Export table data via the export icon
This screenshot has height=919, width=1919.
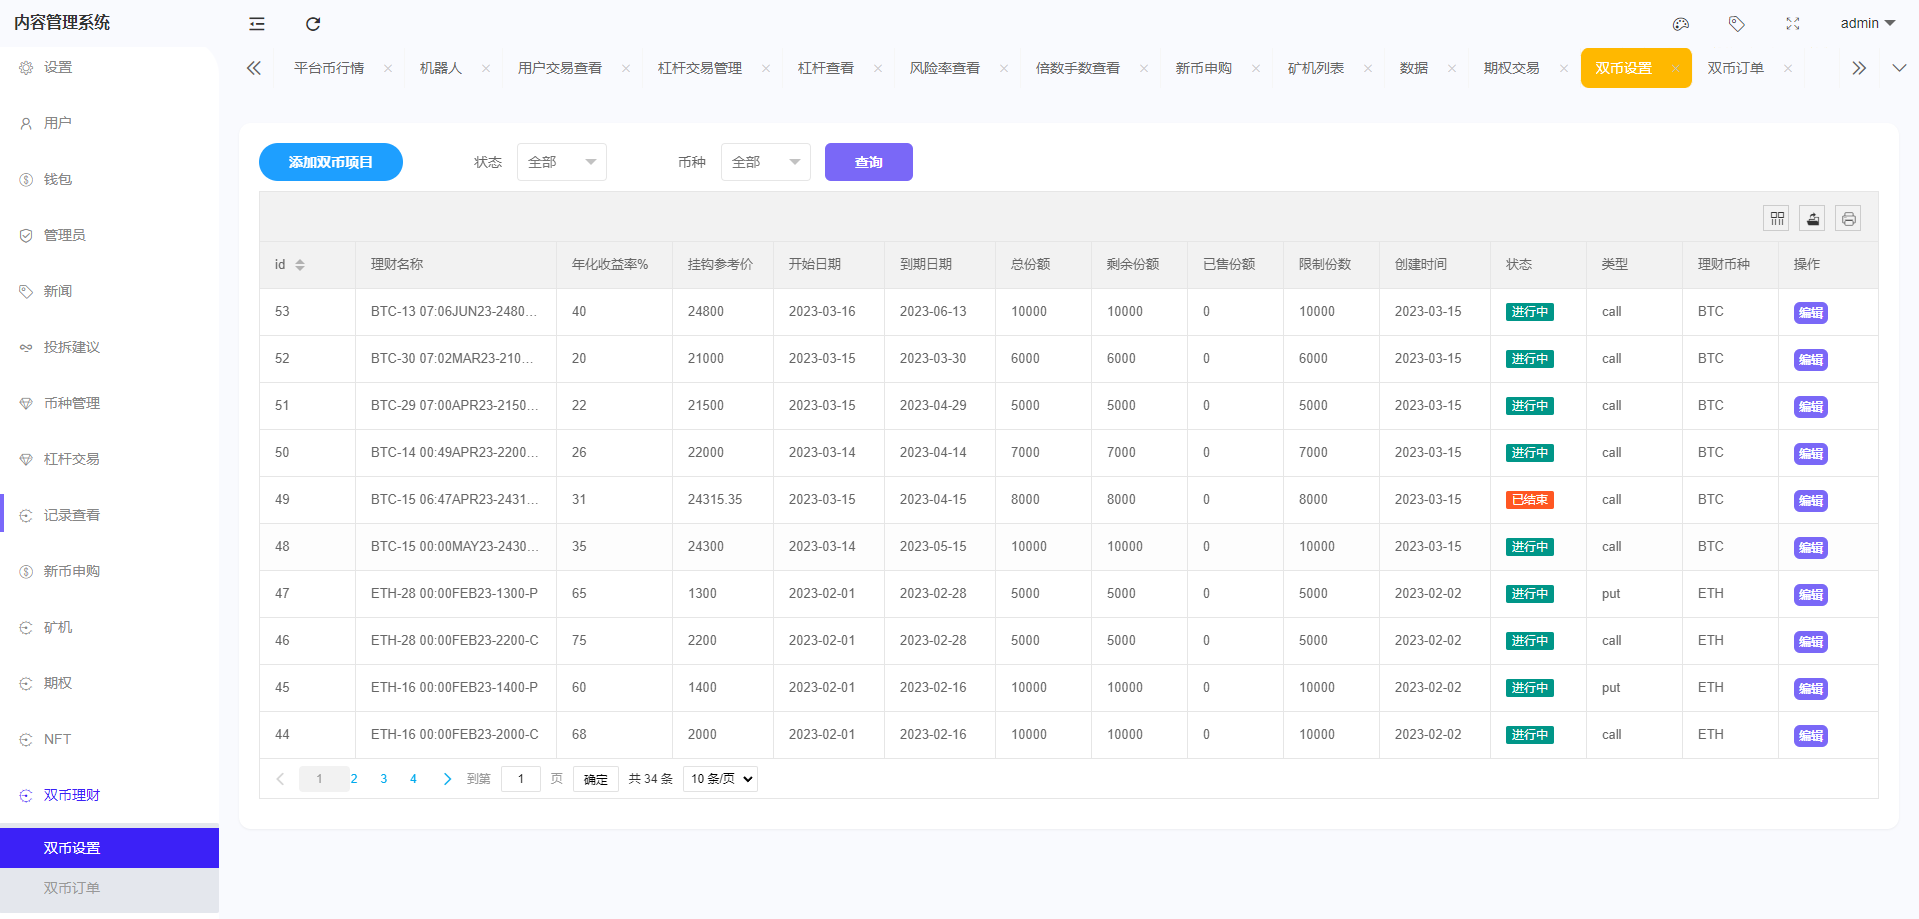tap(1812, 217)
